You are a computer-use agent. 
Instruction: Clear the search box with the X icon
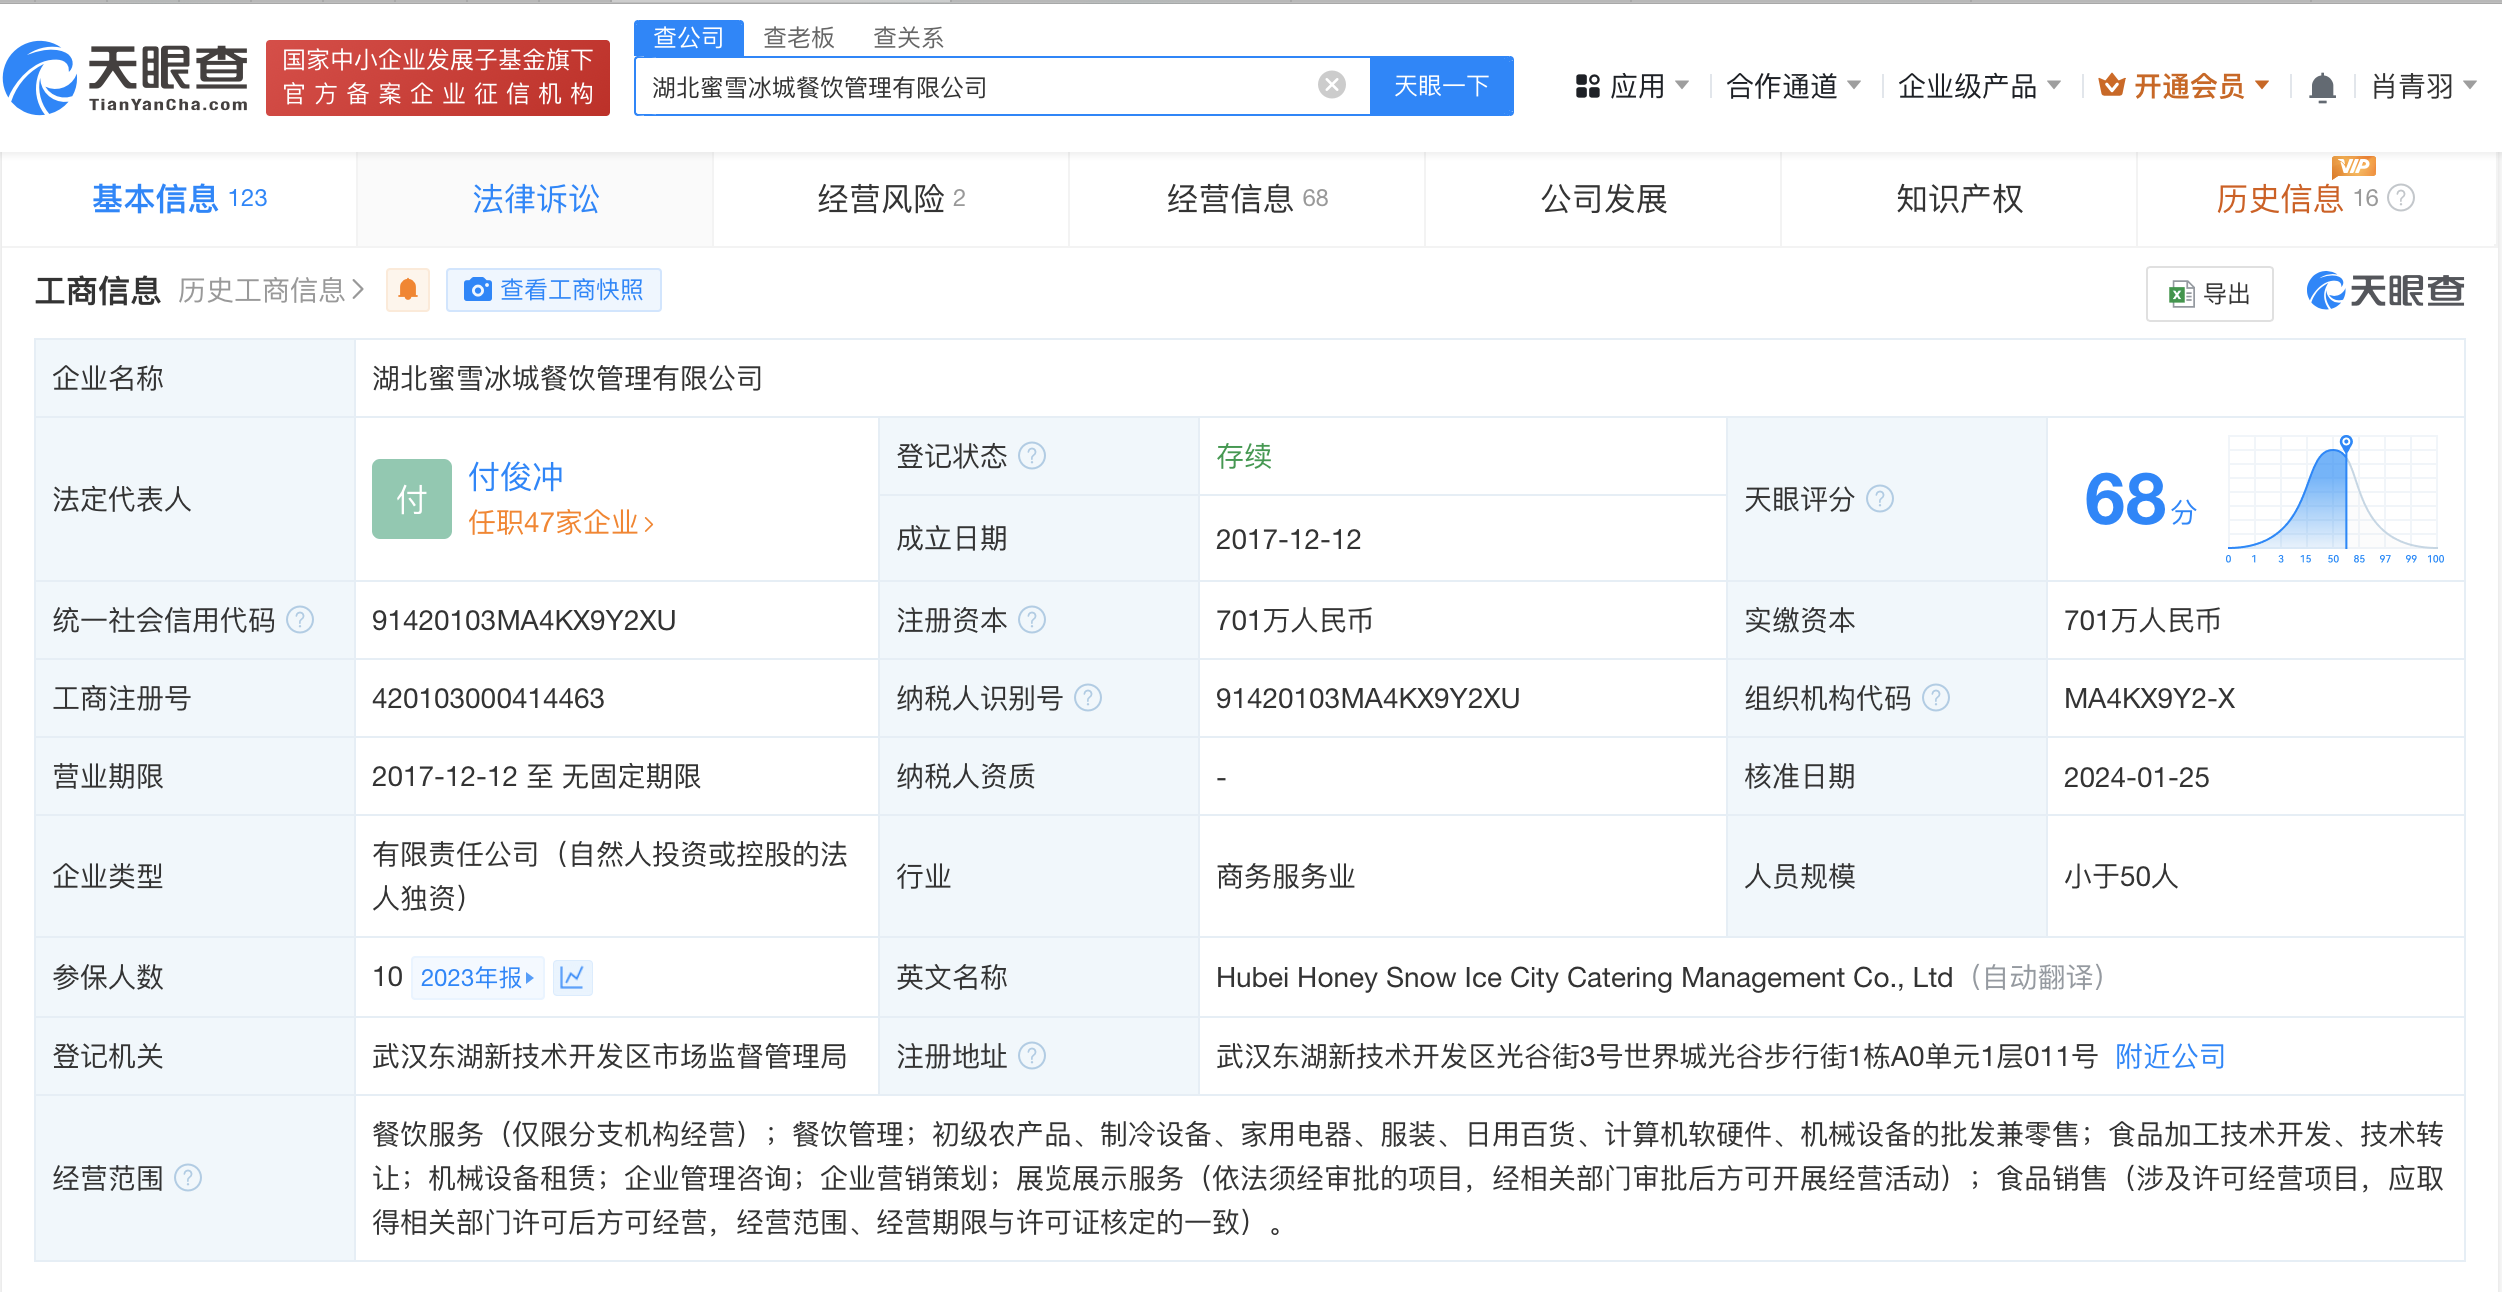pos(1331,86)
